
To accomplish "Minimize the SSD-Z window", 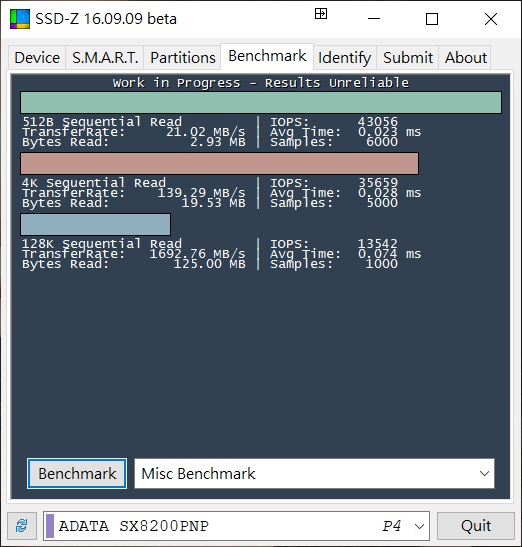I will pos(374,19).
